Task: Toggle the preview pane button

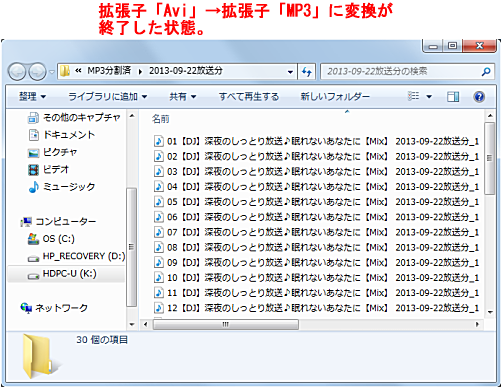Action: pos(453,97)
